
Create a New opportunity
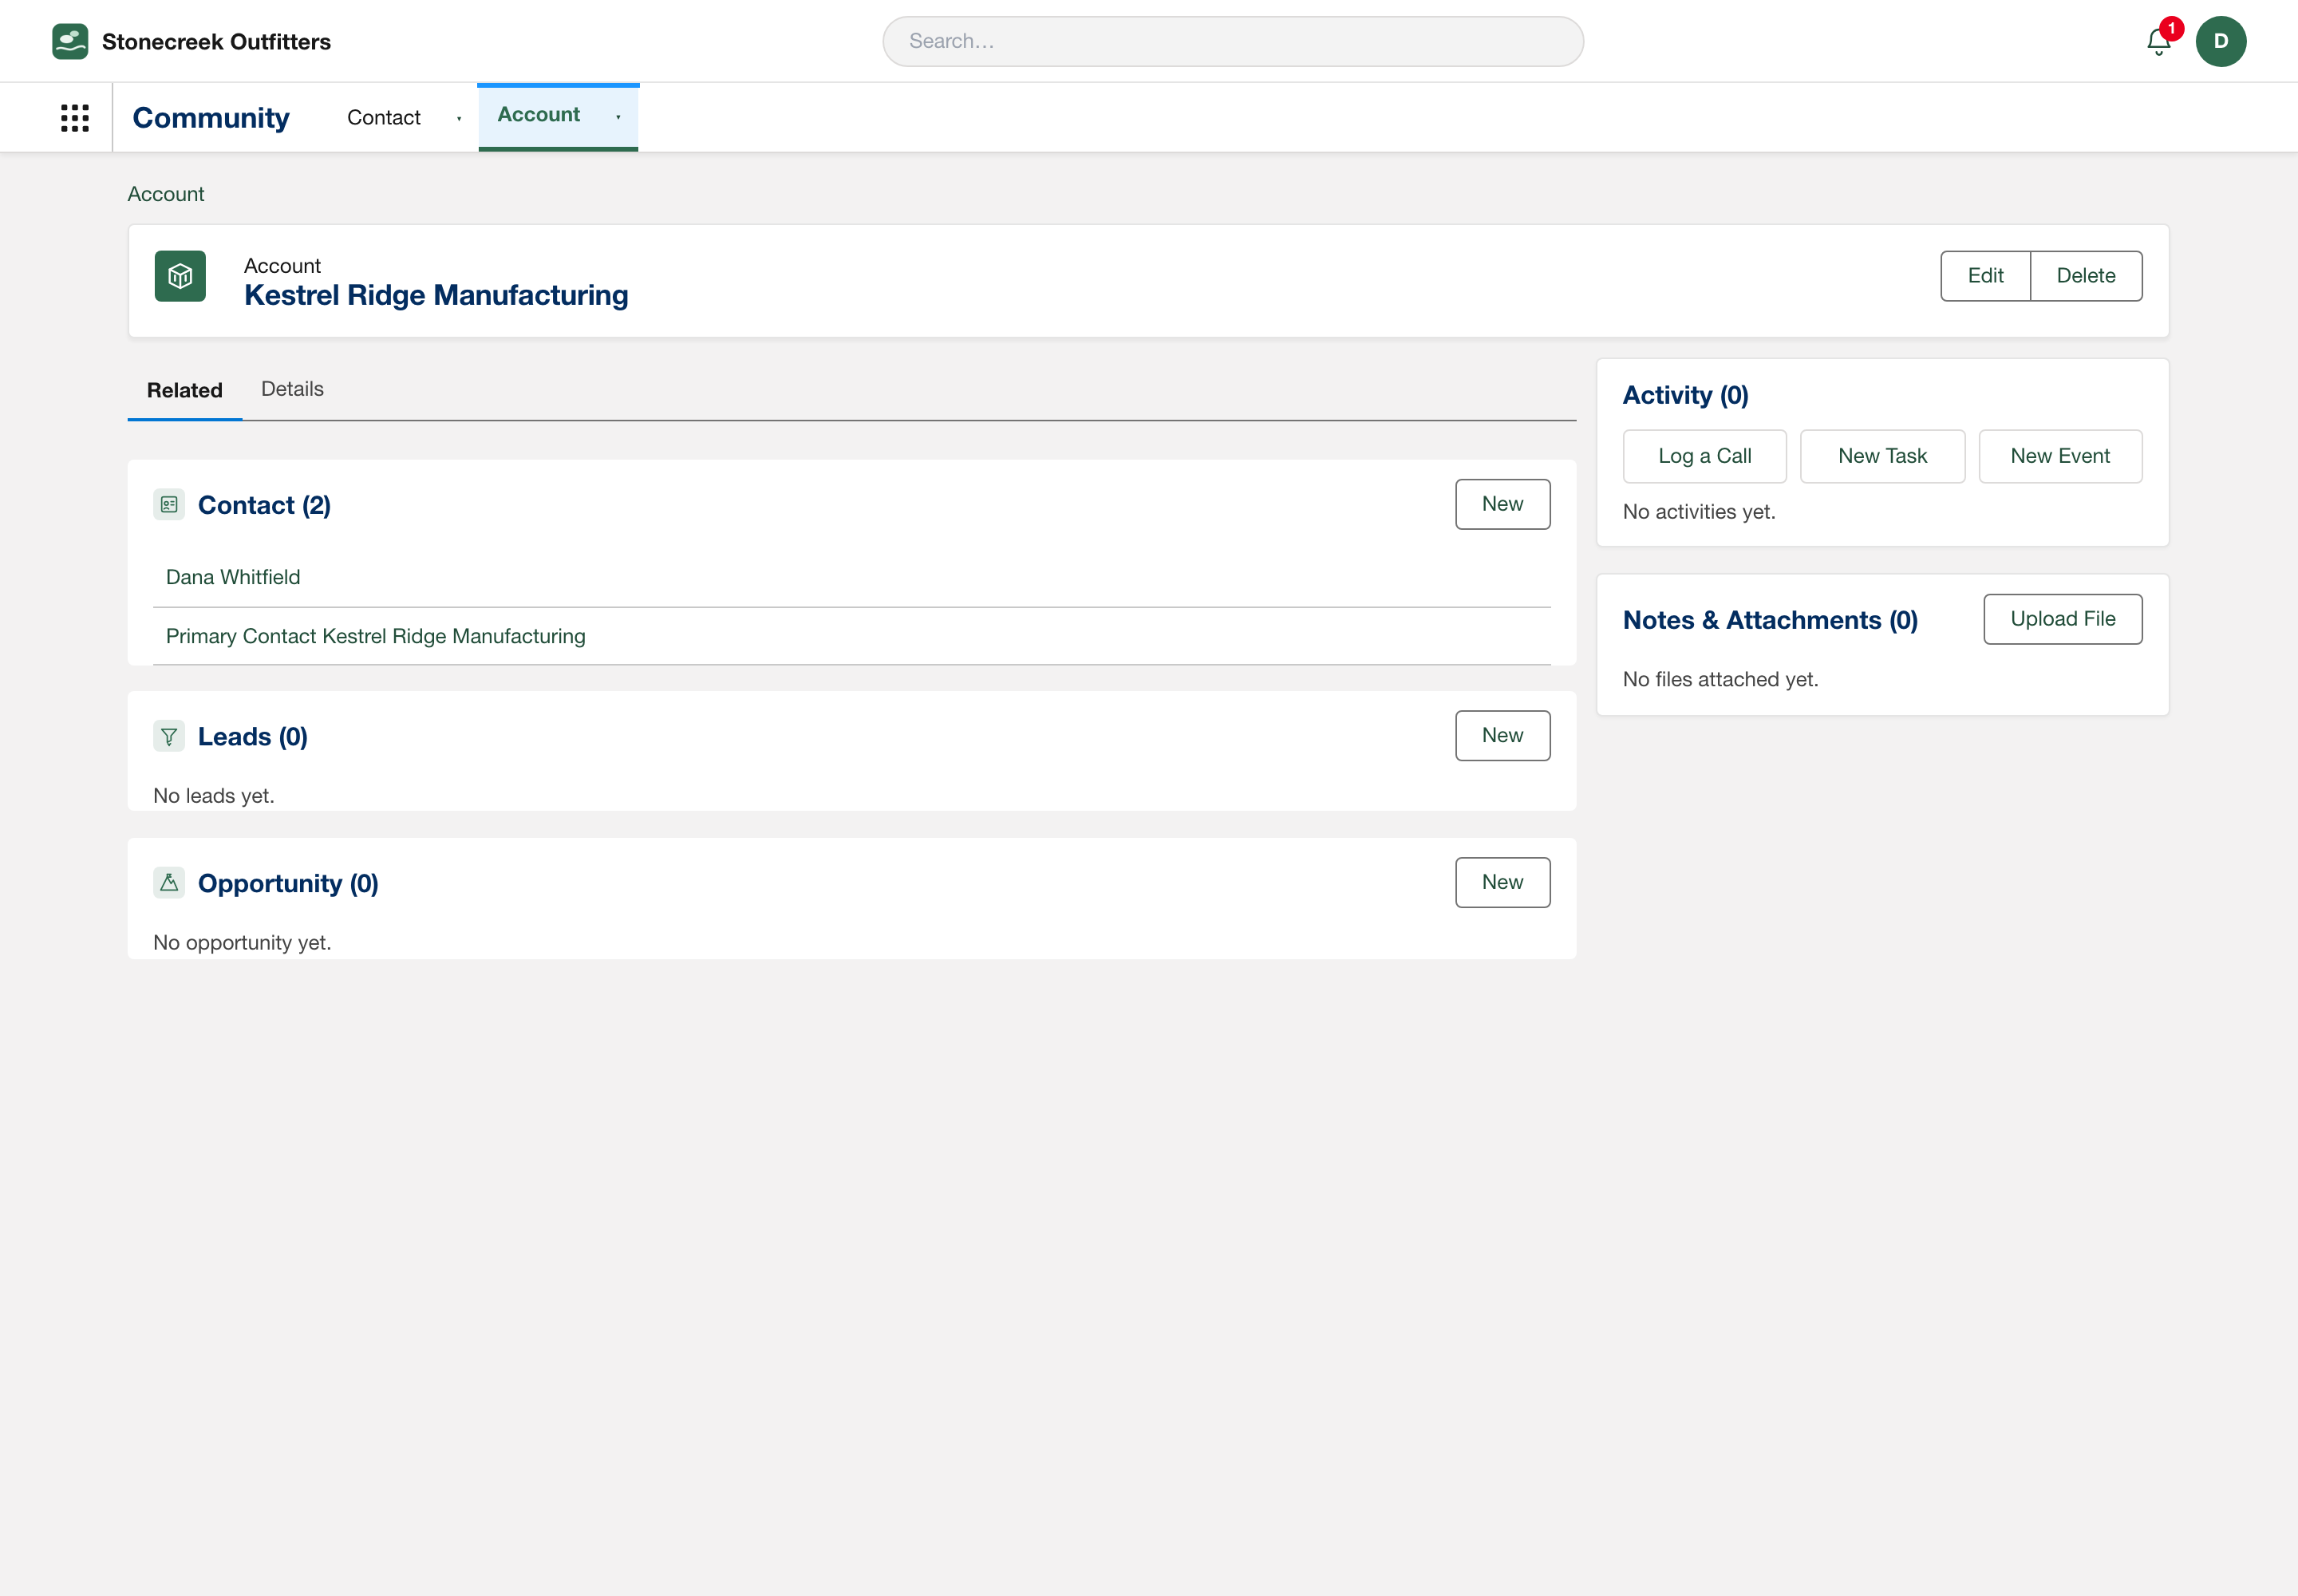click(x=1502, y=882)
